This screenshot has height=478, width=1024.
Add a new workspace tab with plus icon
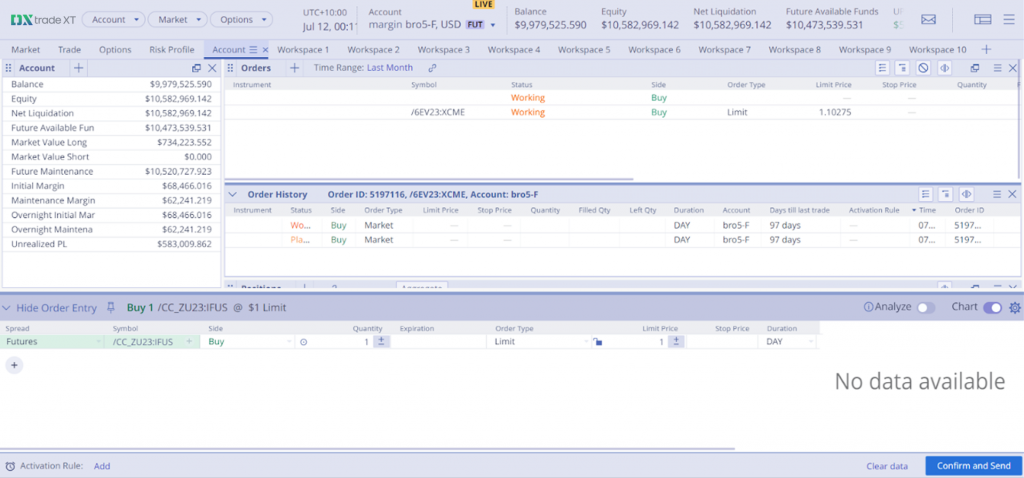tap(987, 49)
